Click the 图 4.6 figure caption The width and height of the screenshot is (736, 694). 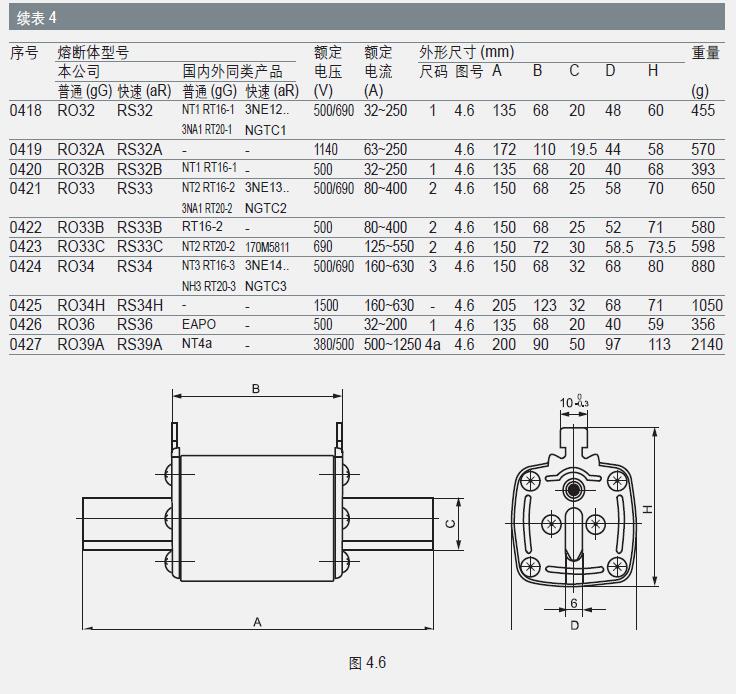pos(367,663)
